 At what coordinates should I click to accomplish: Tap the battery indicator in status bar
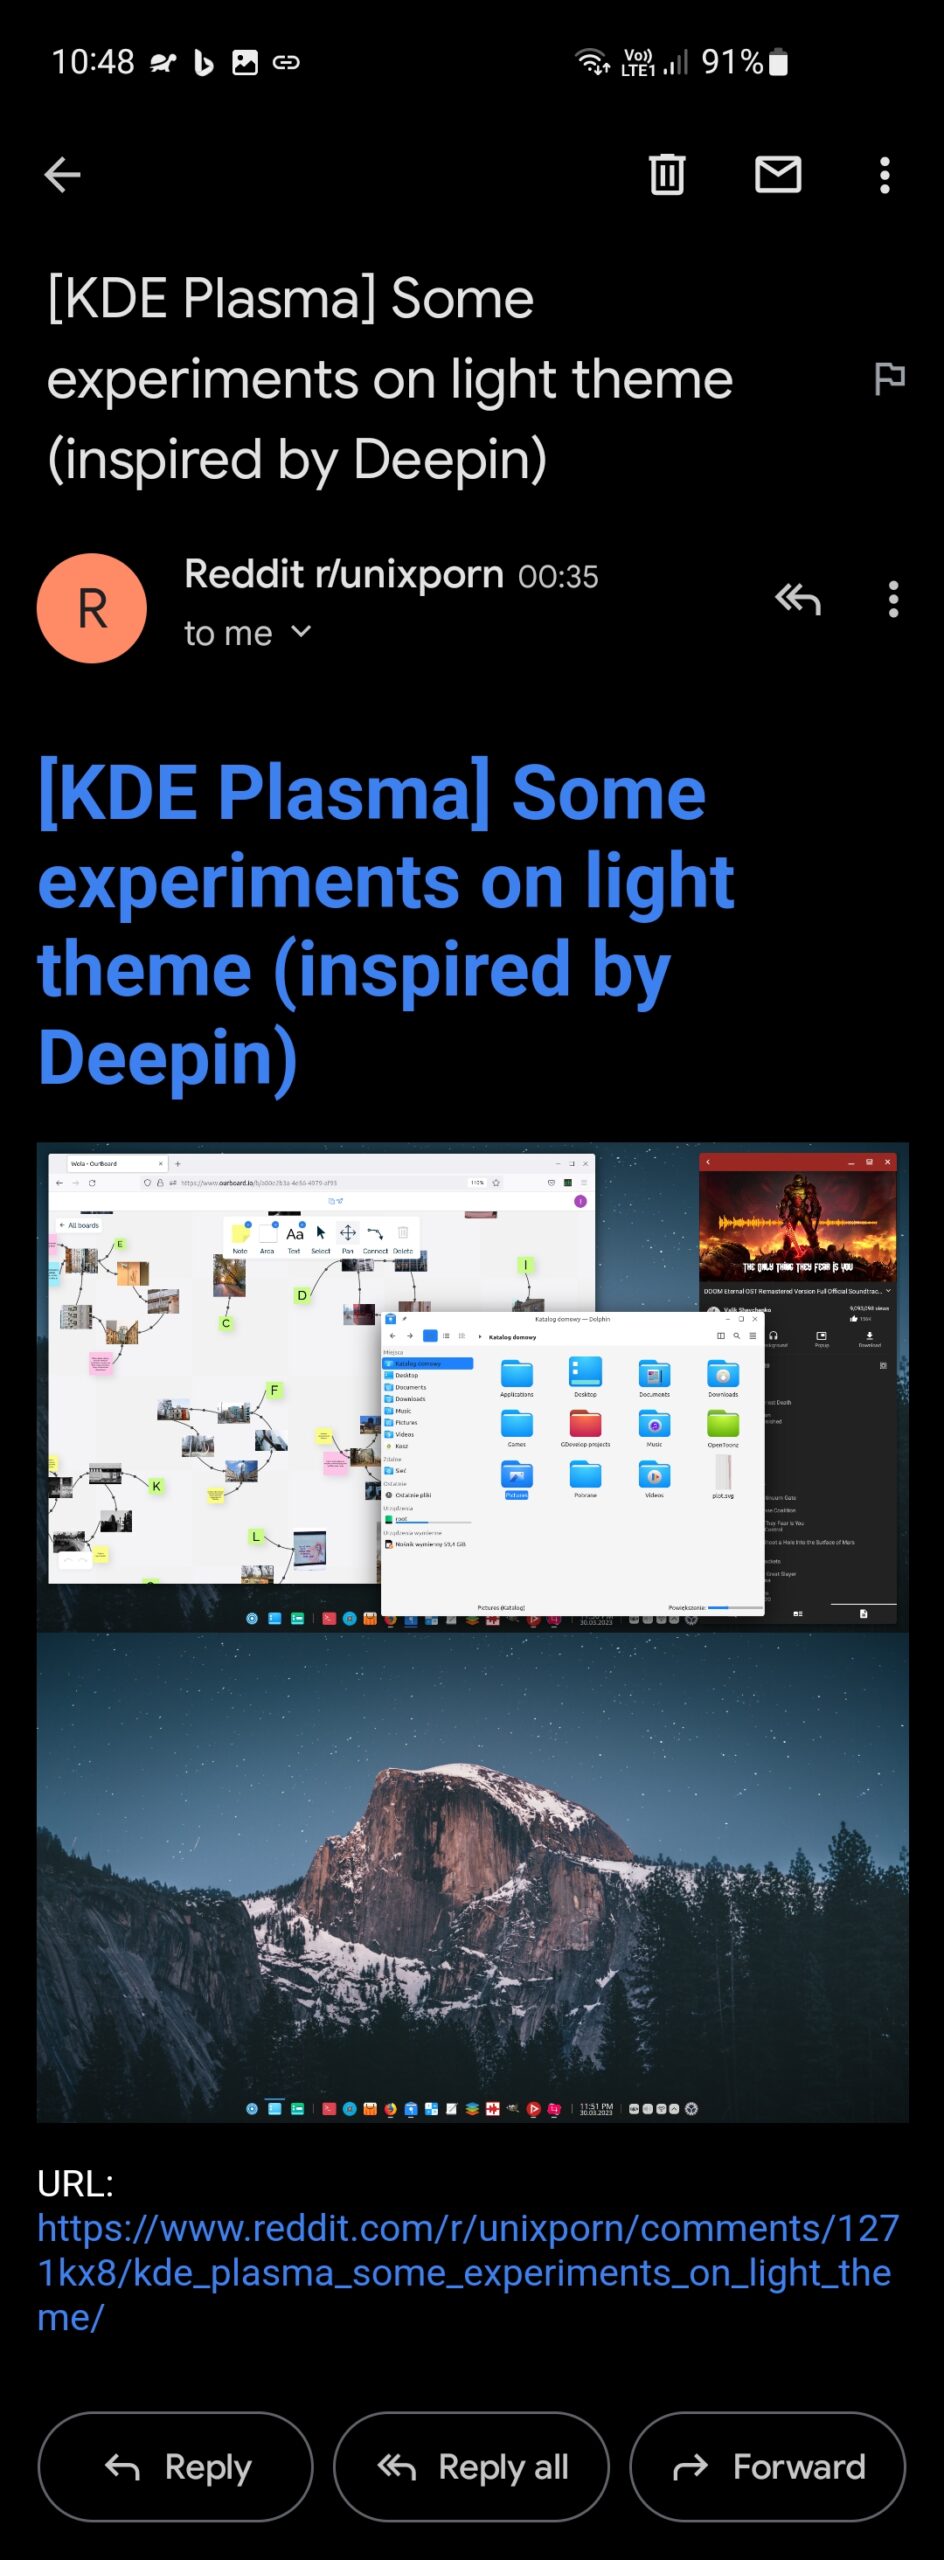click(779, 62)
